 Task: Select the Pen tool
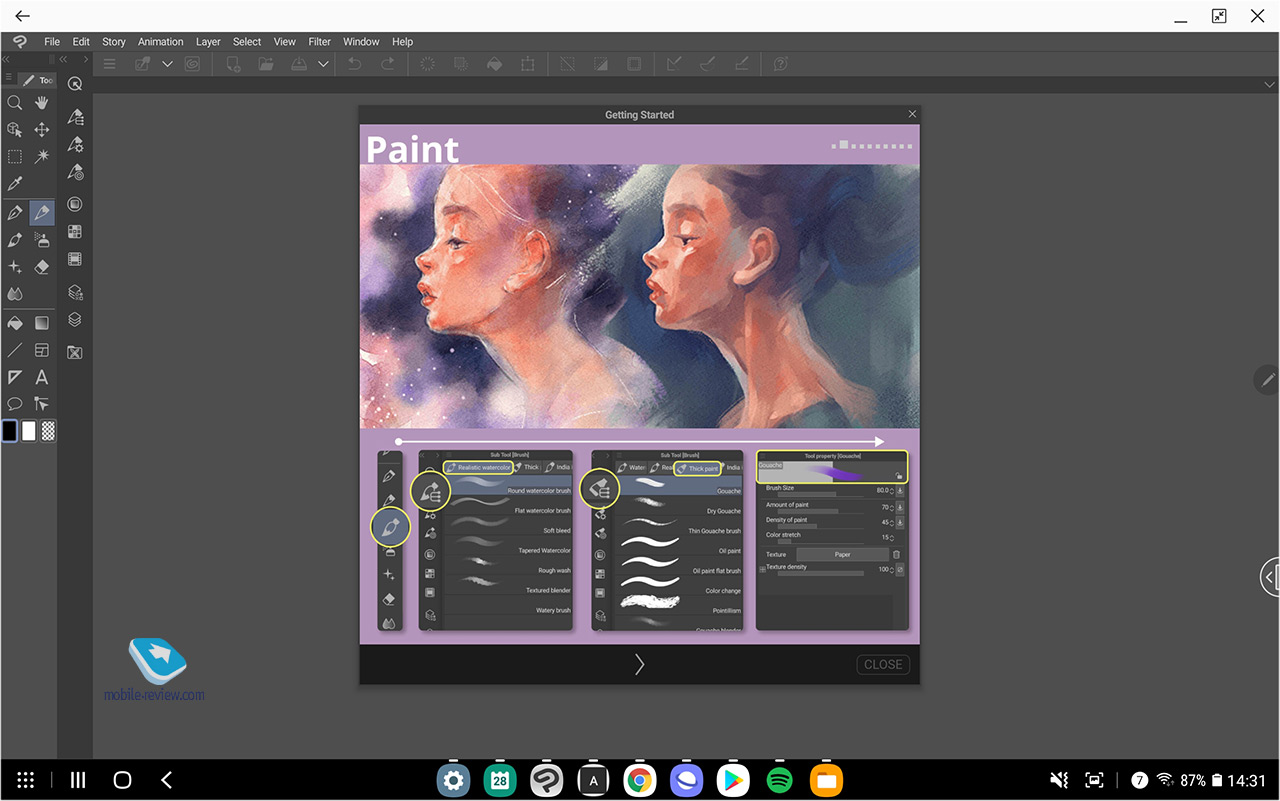click(x=14, y=212)
